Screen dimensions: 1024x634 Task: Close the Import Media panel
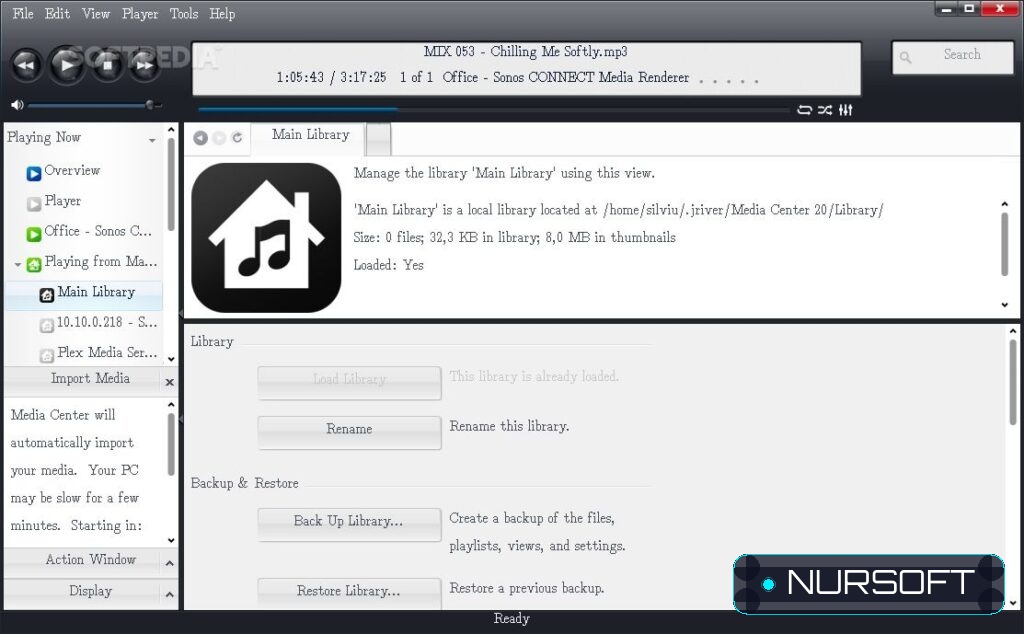(x=170, y=383)
